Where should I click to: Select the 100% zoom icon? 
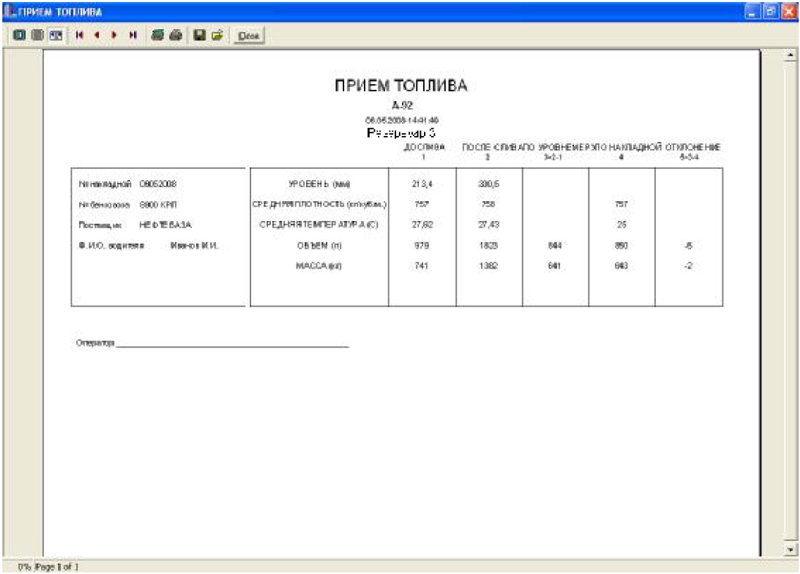tap(38, 35)
